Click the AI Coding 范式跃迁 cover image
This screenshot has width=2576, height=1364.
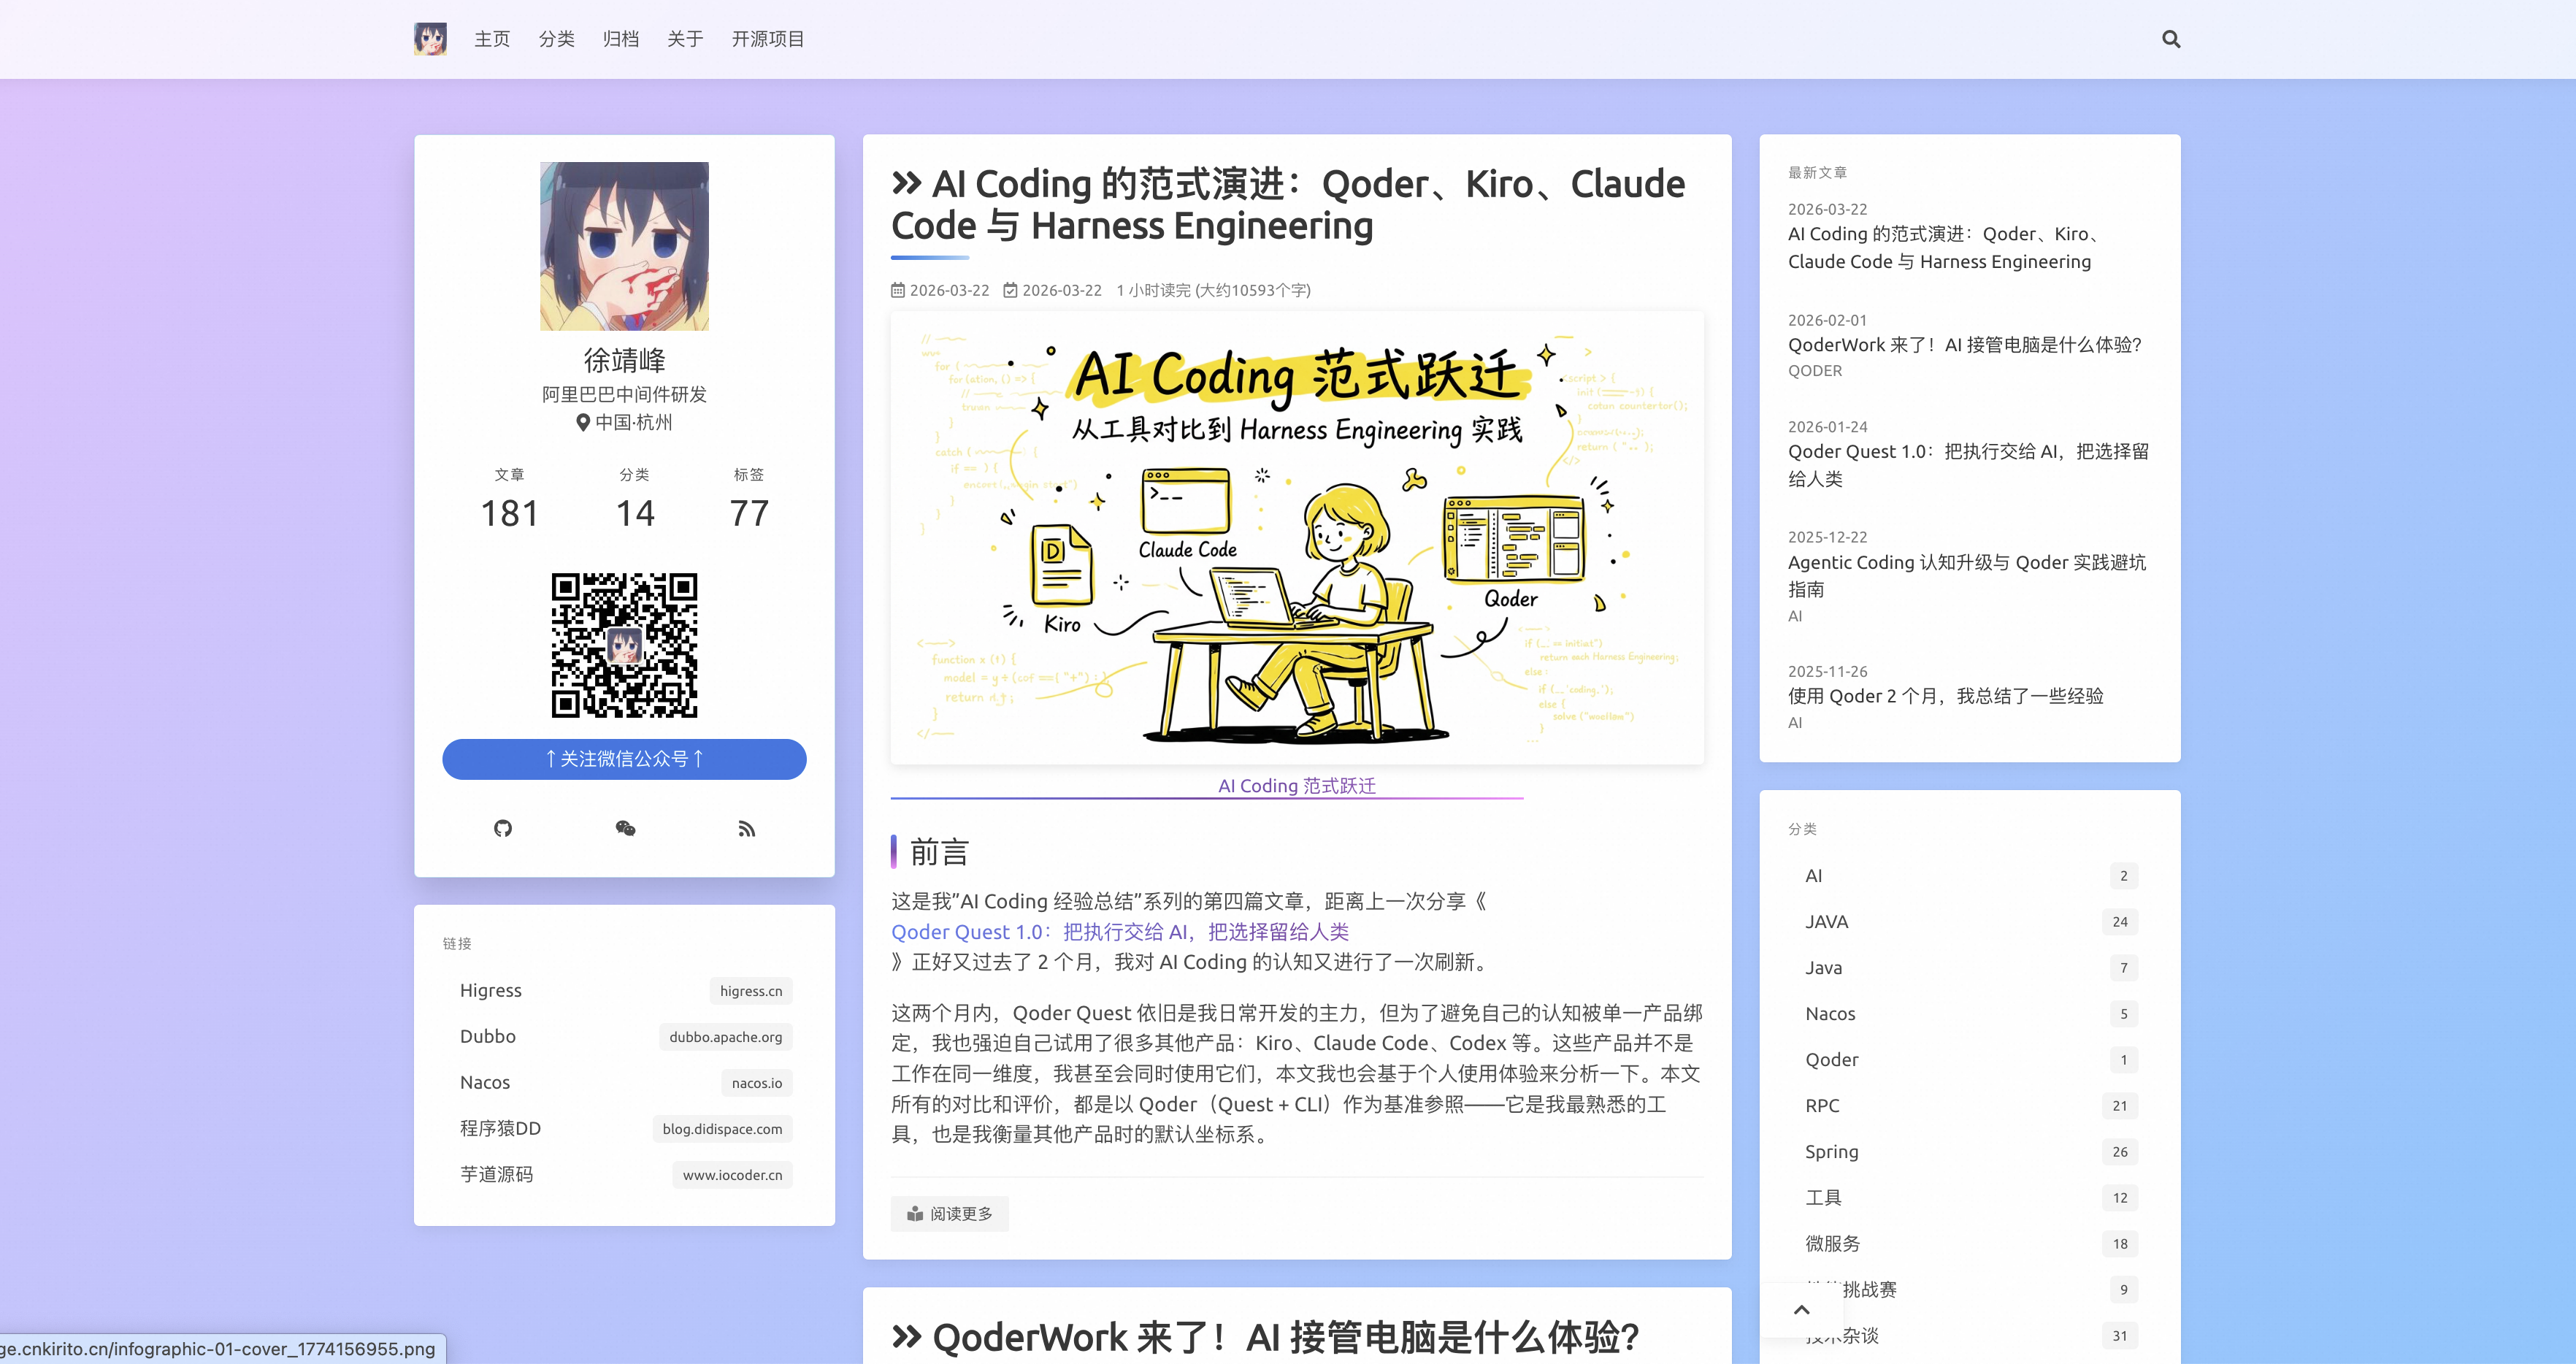tap(1296, 538)
